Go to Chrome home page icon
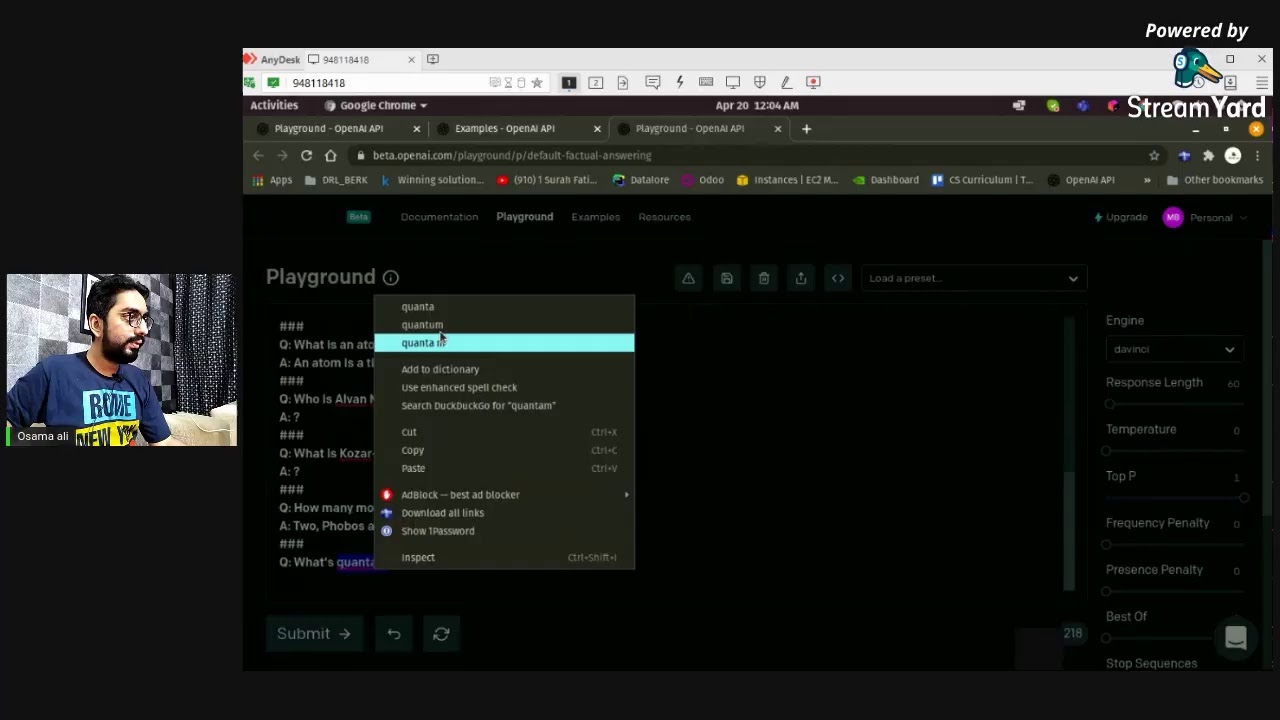Viewport: 1280px width, 720px height. point(331,155)
